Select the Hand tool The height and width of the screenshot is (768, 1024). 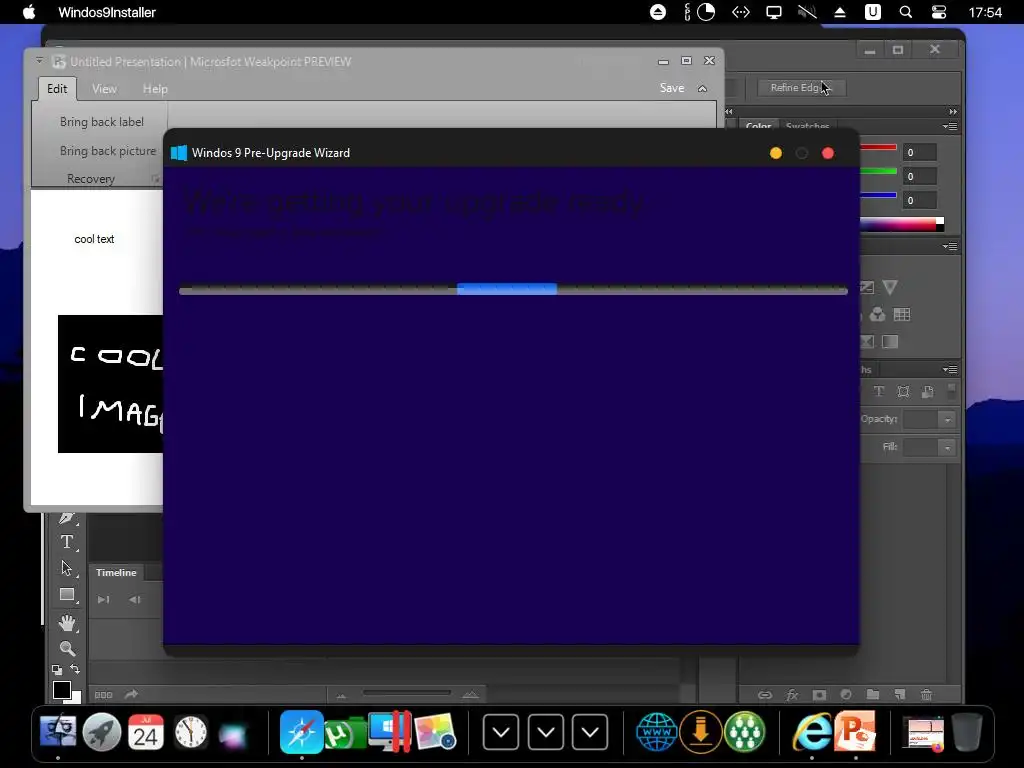pos(67,622)
